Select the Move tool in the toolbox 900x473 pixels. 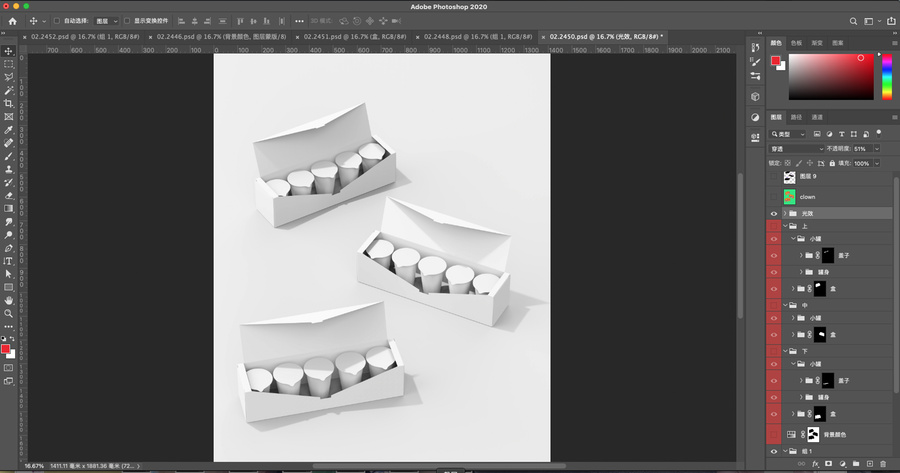(x=9, y=51)
